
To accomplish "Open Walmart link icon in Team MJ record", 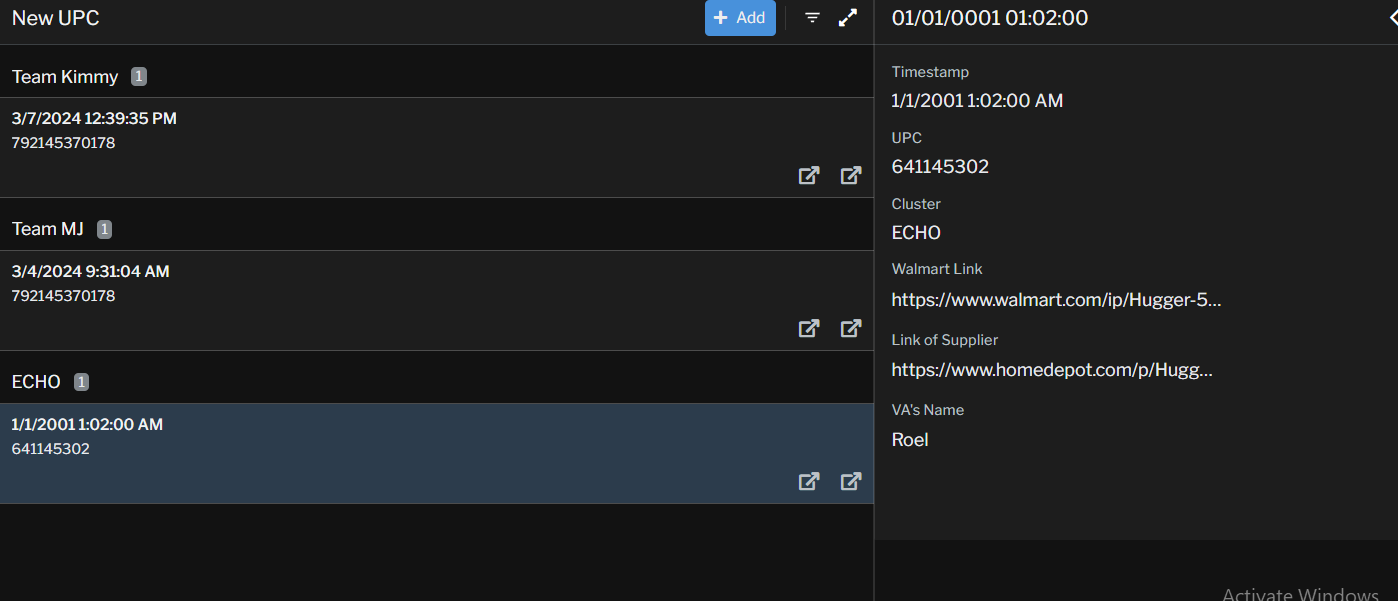I will tap(809, 329).
